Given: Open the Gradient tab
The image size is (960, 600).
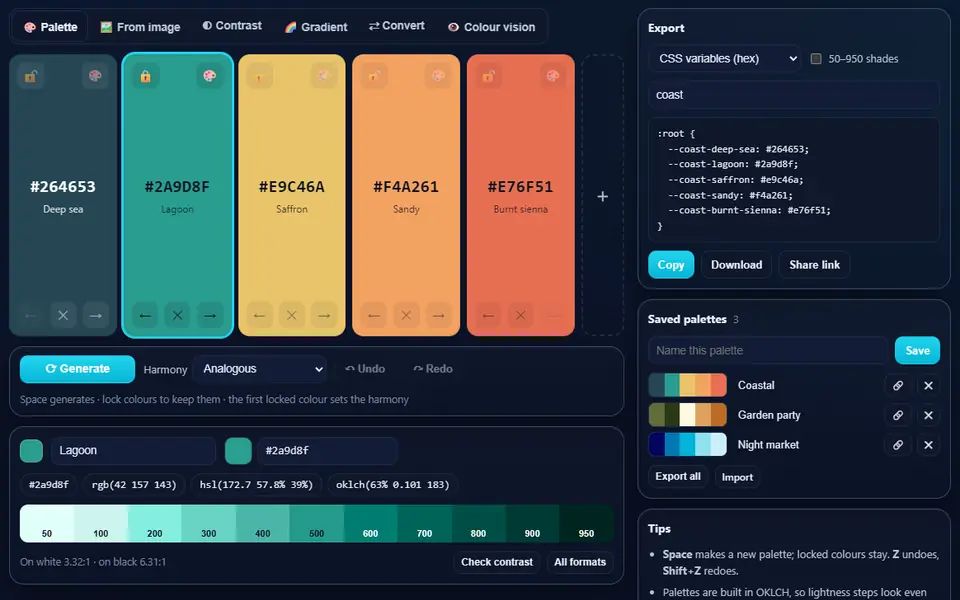Looking at the screenshot, I should (x=316, y=27).
